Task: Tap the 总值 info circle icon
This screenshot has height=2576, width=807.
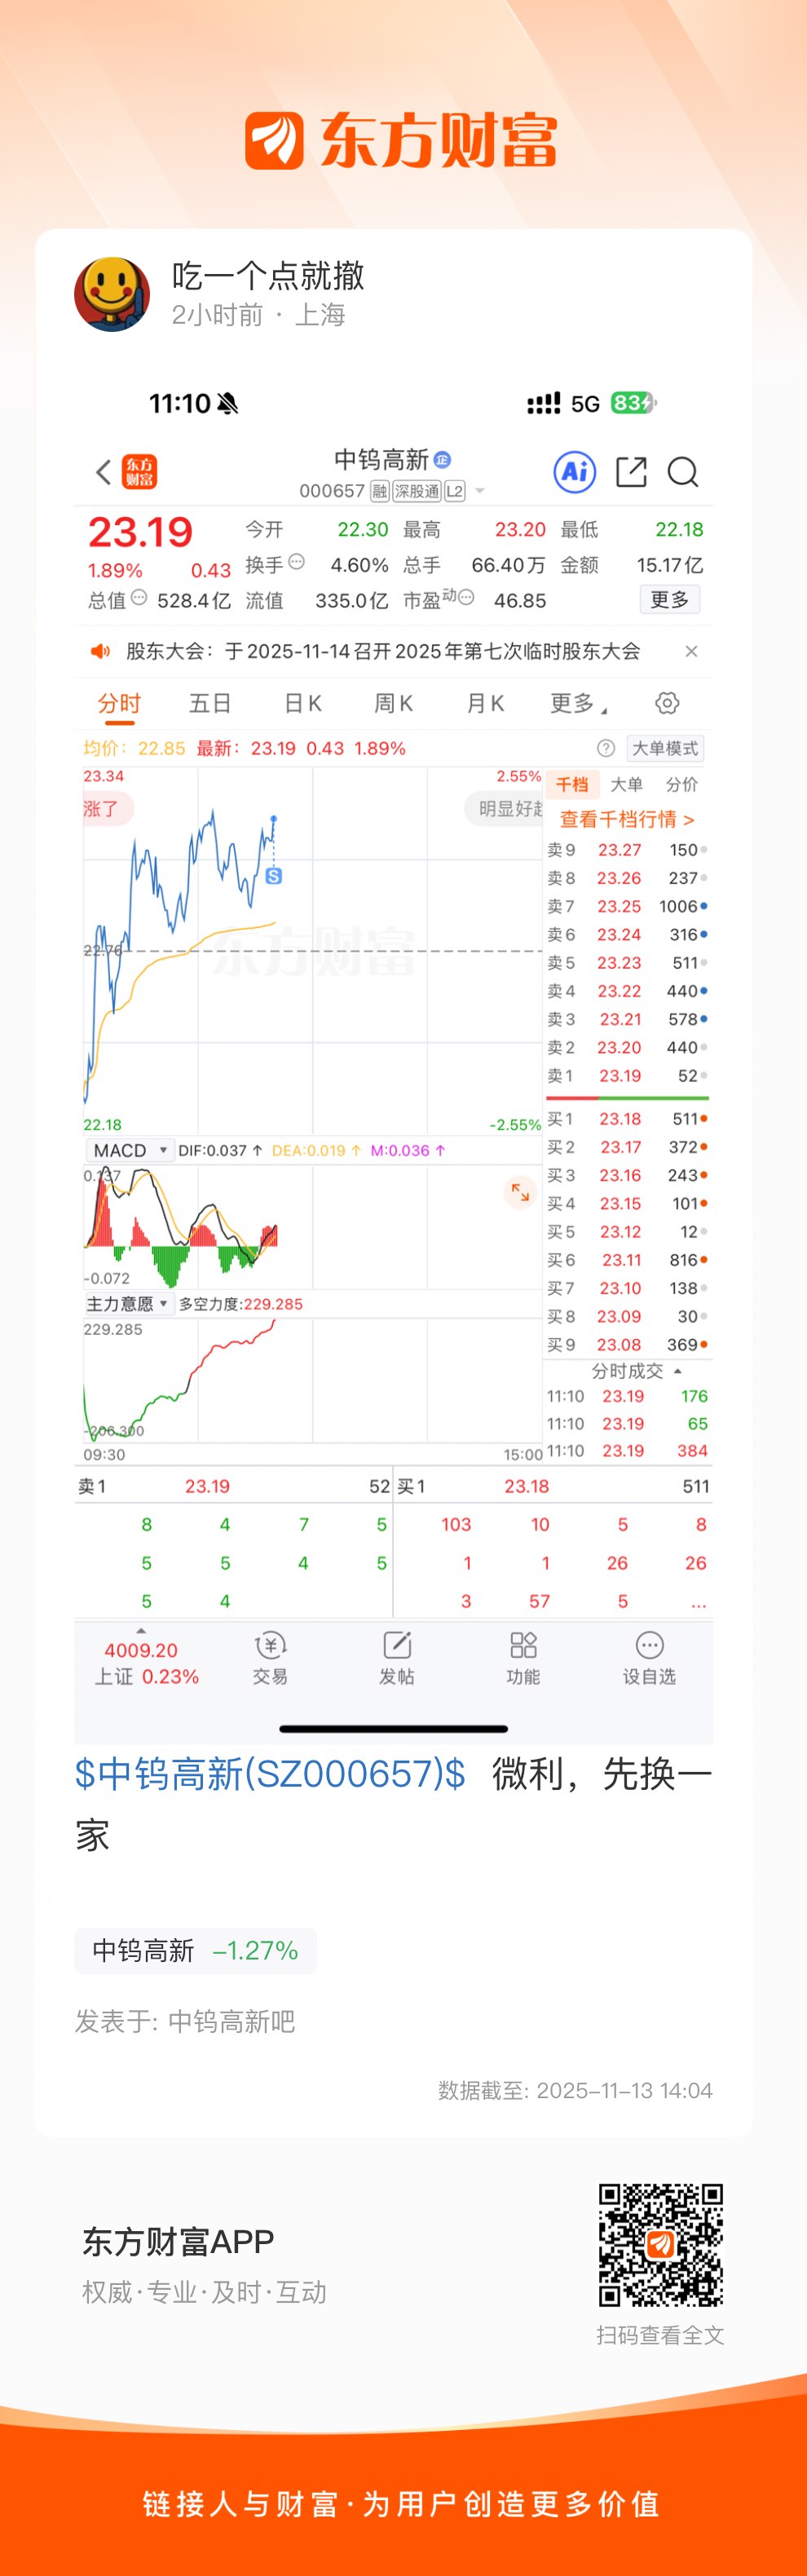Action: point(139,598)
